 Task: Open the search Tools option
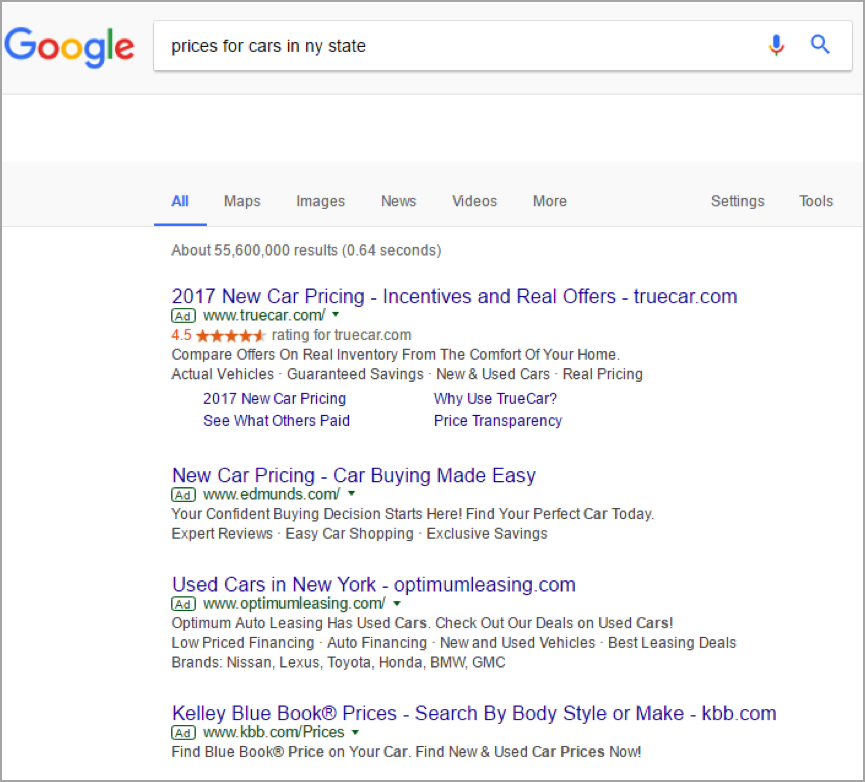(x=816, y=201)
